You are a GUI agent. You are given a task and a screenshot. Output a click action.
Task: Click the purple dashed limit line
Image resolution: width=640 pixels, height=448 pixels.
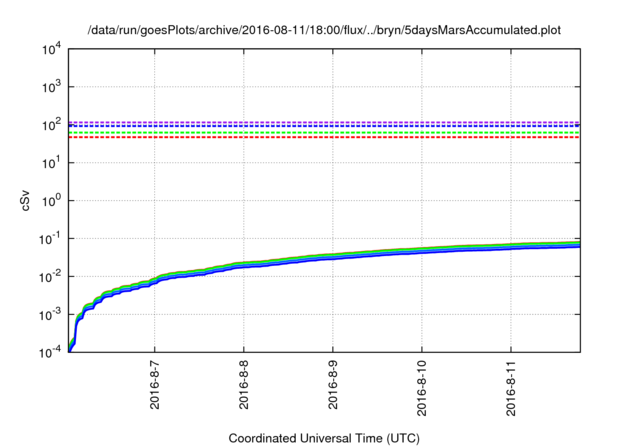[324, 122]
